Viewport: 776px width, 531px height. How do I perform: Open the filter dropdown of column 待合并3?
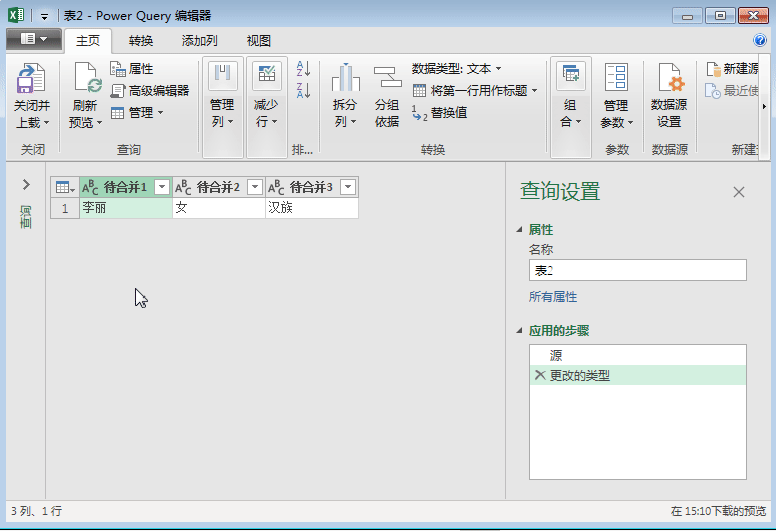[x=347, y=188]
